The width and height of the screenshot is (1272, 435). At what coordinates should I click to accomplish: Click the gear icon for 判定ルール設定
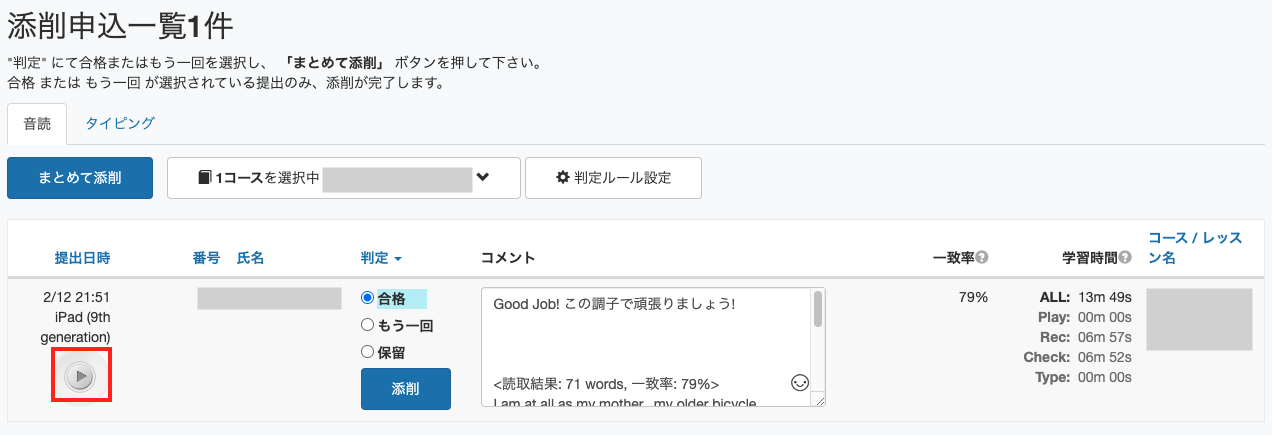tap(563, 178)
